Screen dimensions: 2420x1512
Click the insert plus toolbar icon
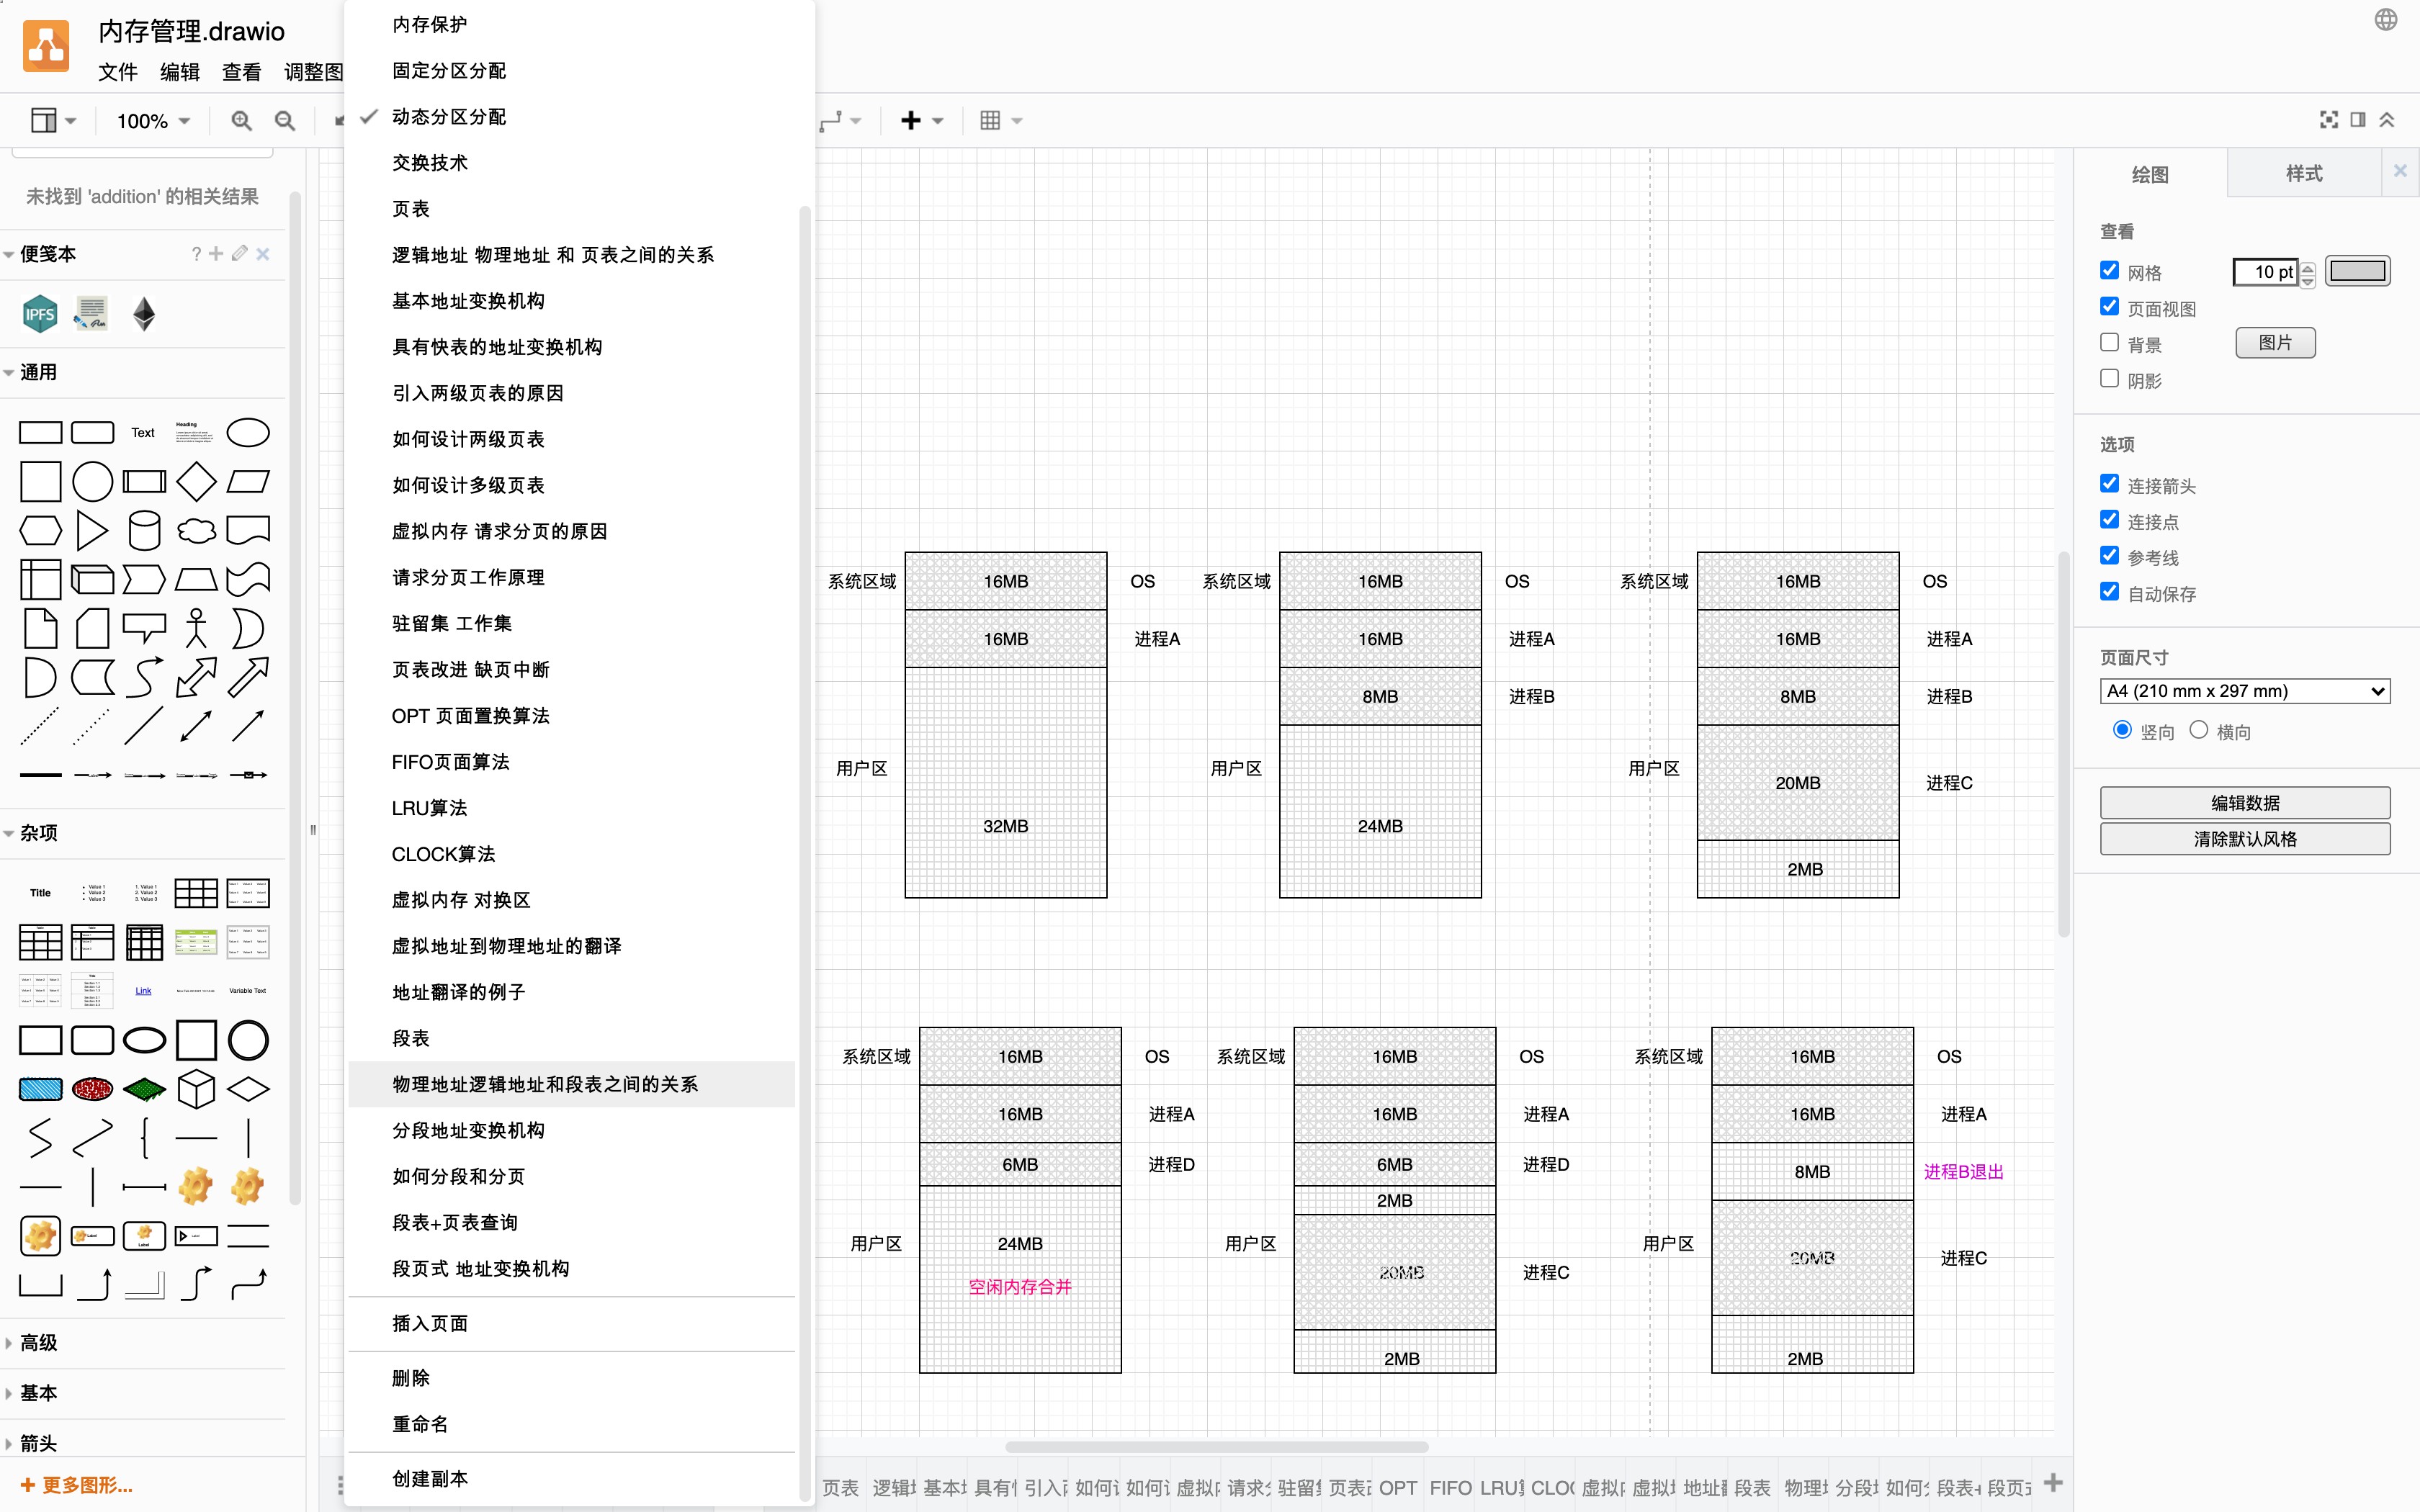tap(910, 121)
